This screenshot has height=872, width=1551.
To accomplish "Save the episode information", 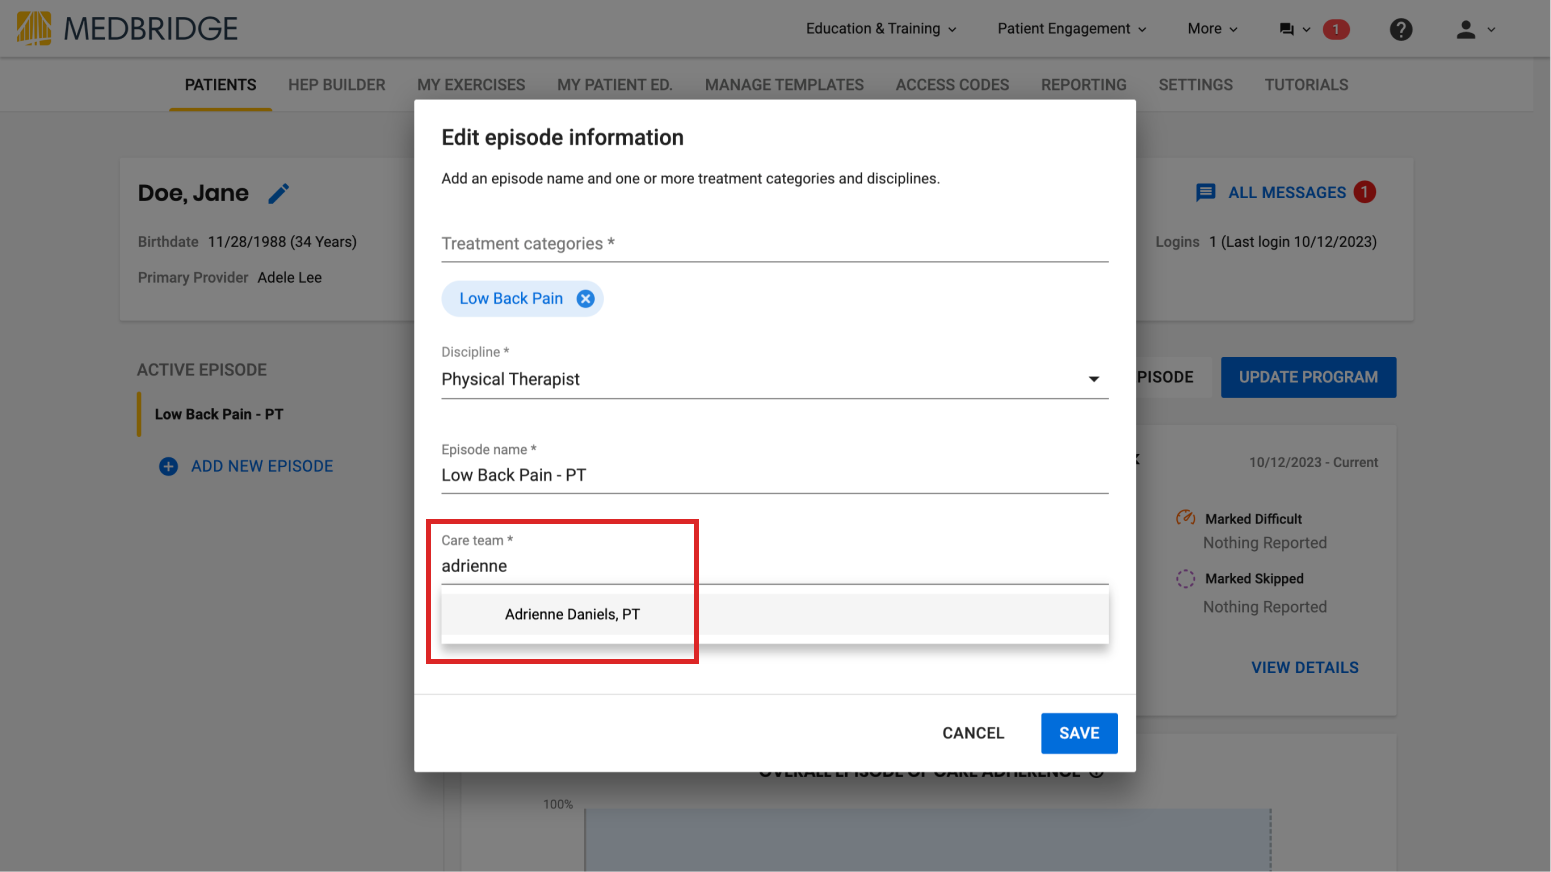I will pyautogui.click(x=1079, y=733).
